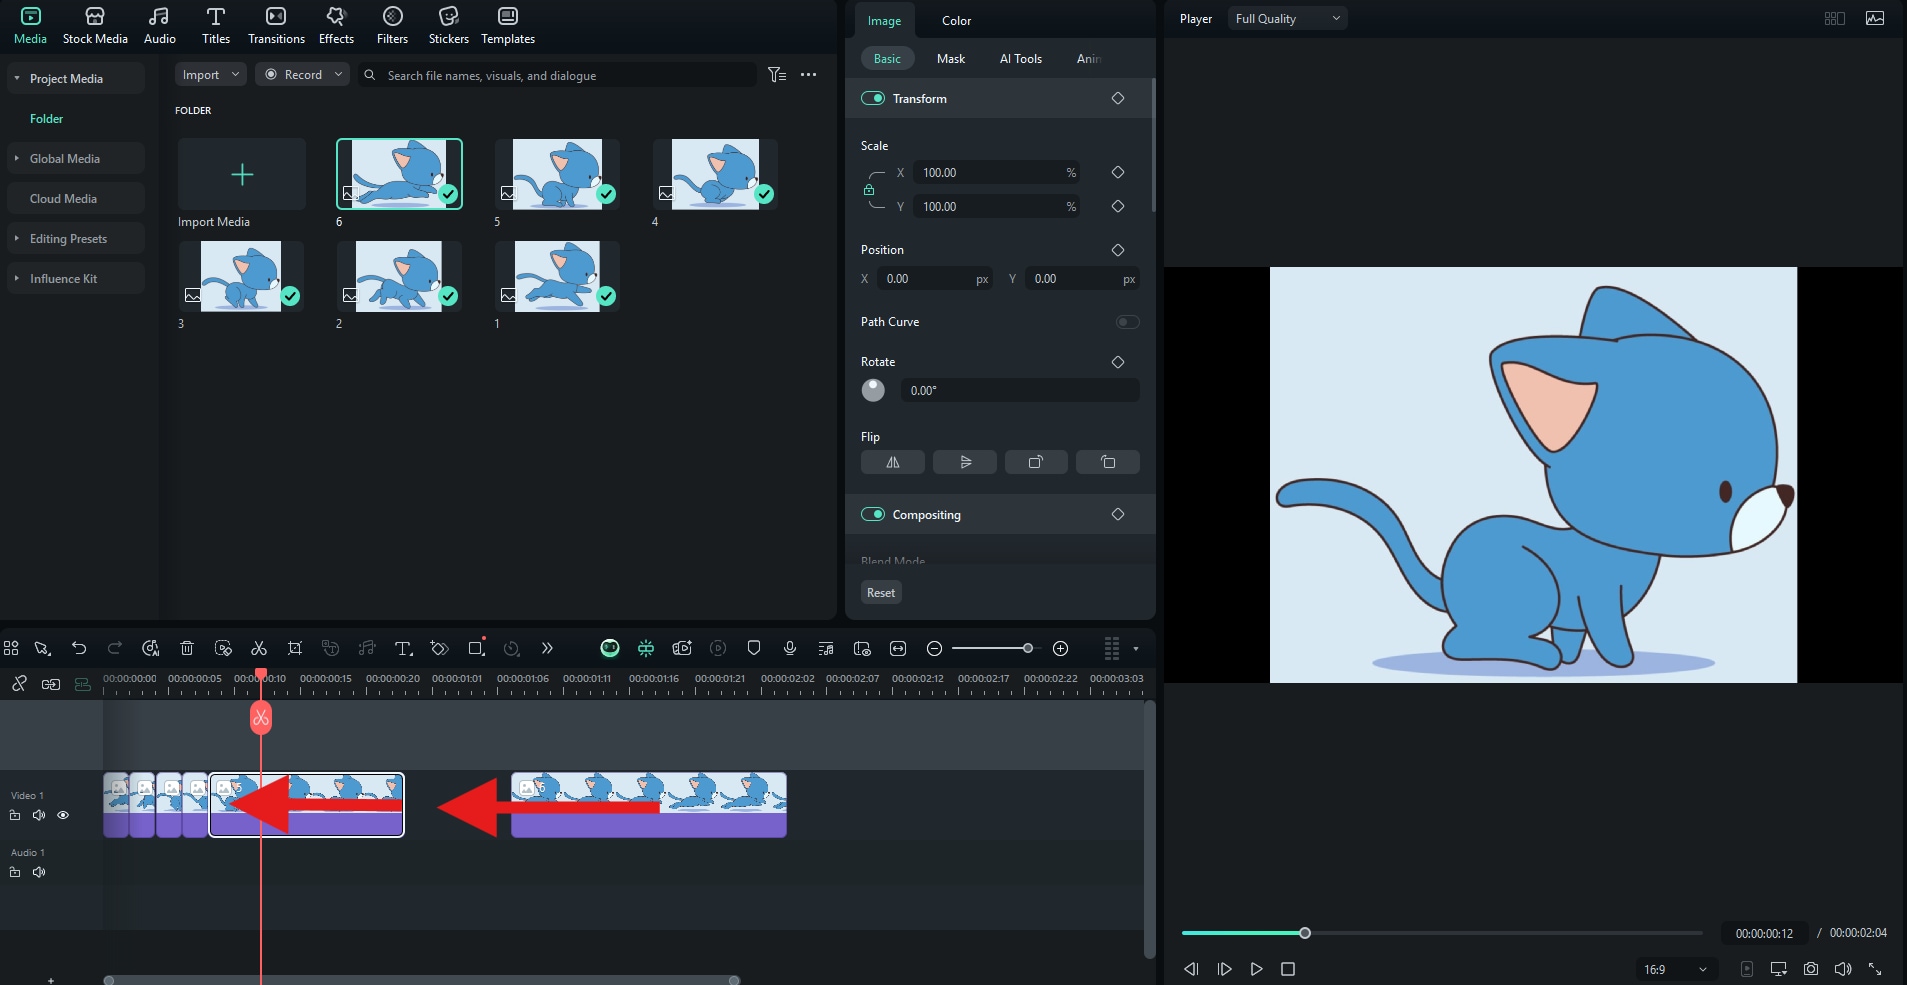This screenshot has height=985, width=1907.
Task: Click the player progress bar handle
Action: [x=1305, y=933]
